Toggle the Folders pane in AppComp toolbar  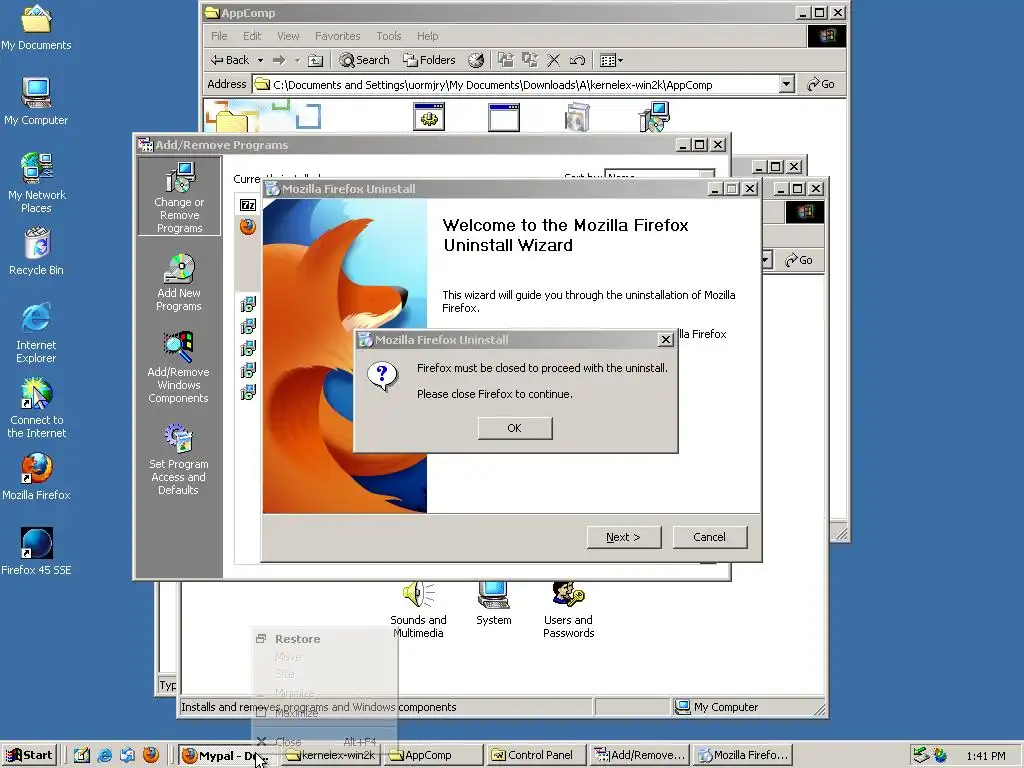tap(429, 60)
